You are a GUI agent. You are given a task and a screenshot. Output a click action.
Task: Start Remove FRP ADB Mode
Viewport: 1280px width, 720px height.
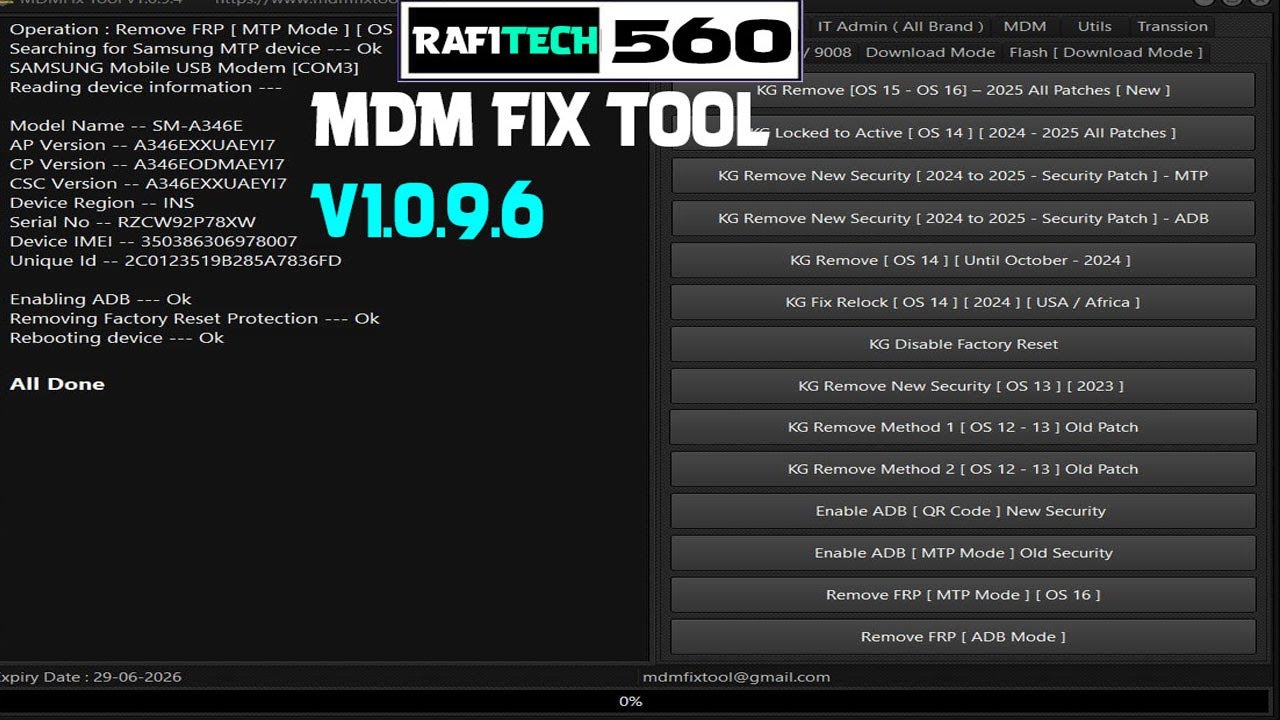[x=963, y=637]
